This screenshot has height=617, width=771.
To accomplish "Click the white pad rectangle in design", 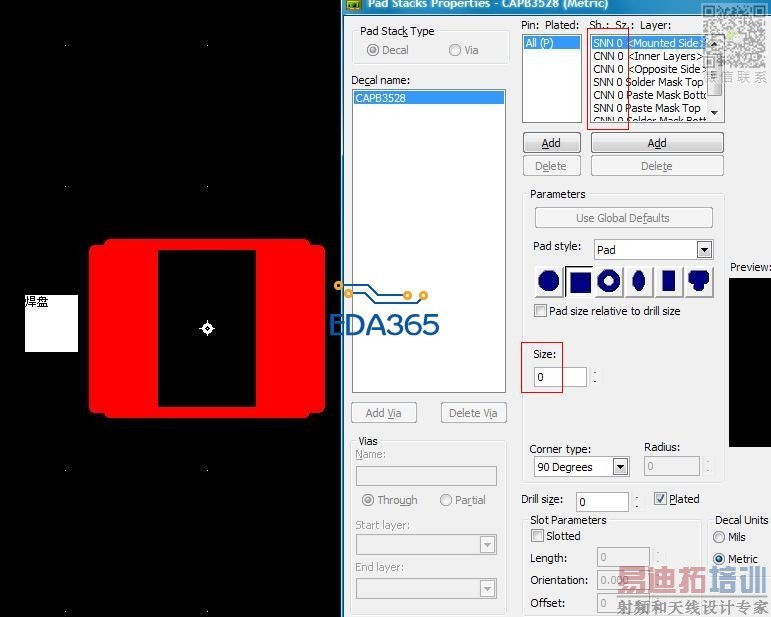I will [51, 323].
